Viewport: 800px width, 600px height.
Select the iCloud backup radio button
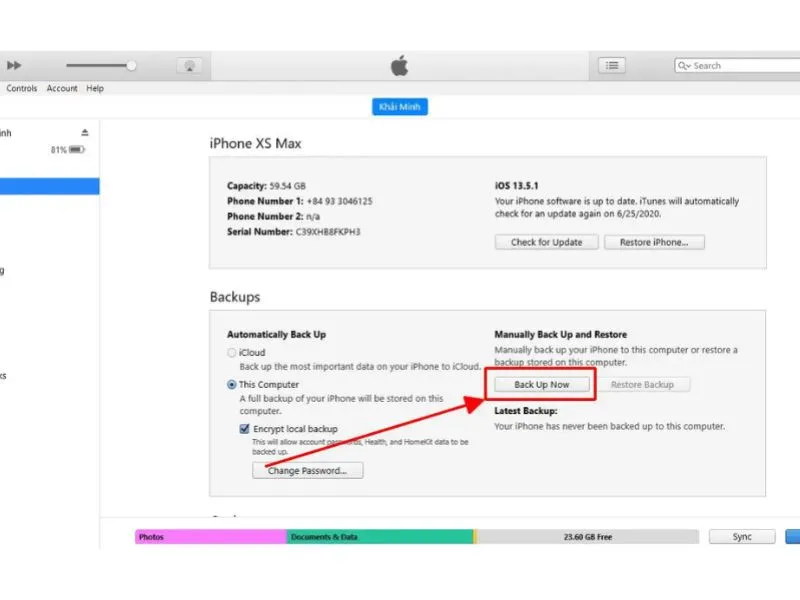point(232,353)
